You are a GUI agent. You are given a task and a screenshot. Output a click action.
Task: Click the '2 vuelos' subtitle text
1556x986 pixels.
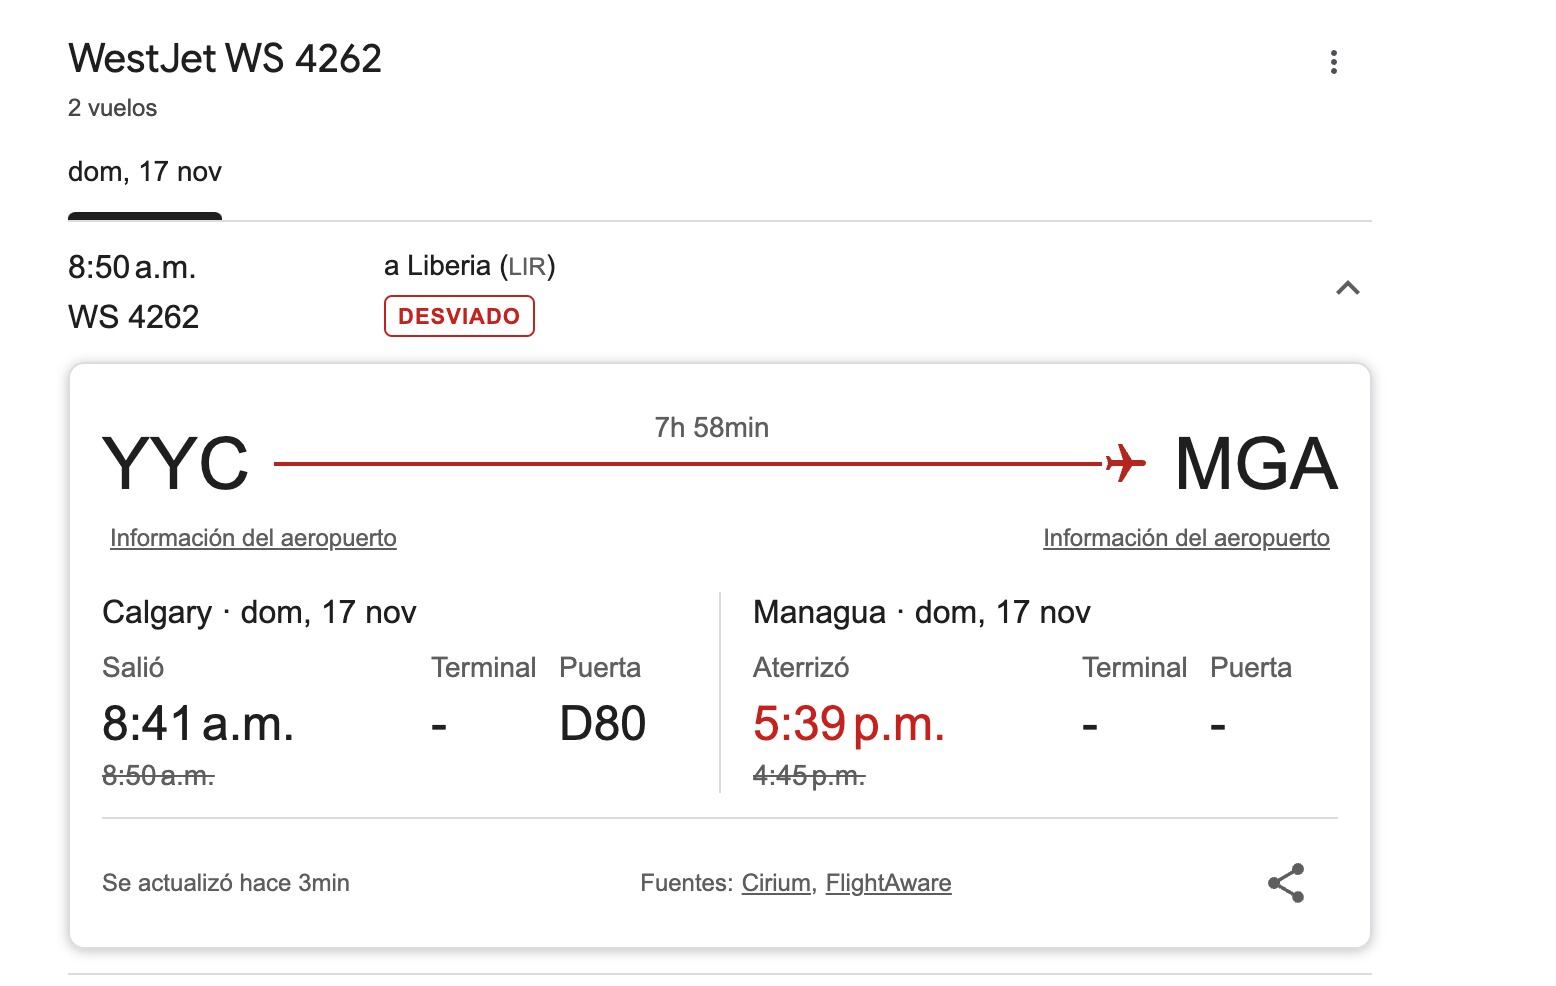(x=112, y=108)
